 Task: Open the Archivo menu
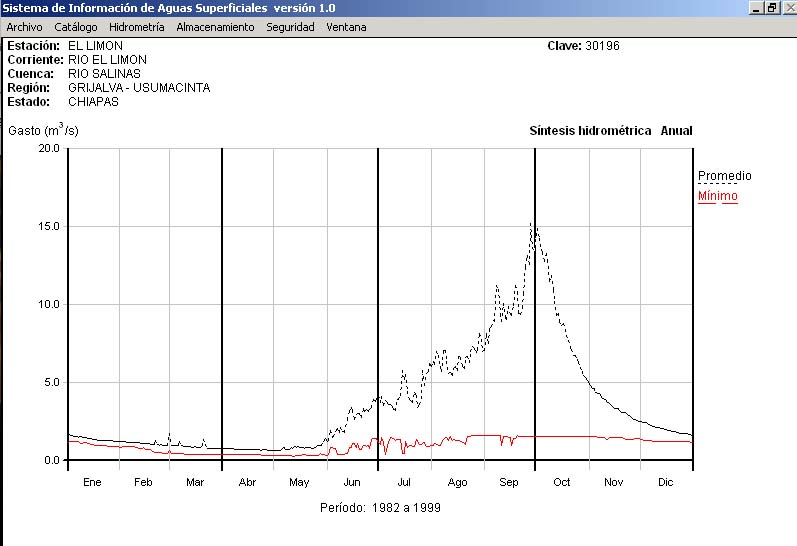pos(24,27)
